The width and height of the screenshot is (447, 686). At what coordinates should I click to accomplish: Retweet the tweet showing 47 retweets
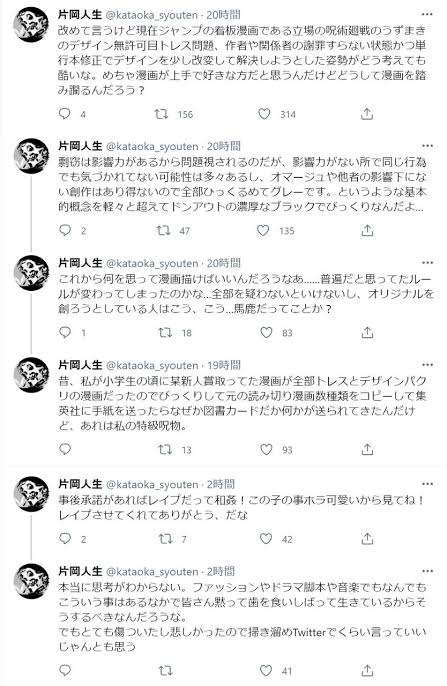point(164,230)
